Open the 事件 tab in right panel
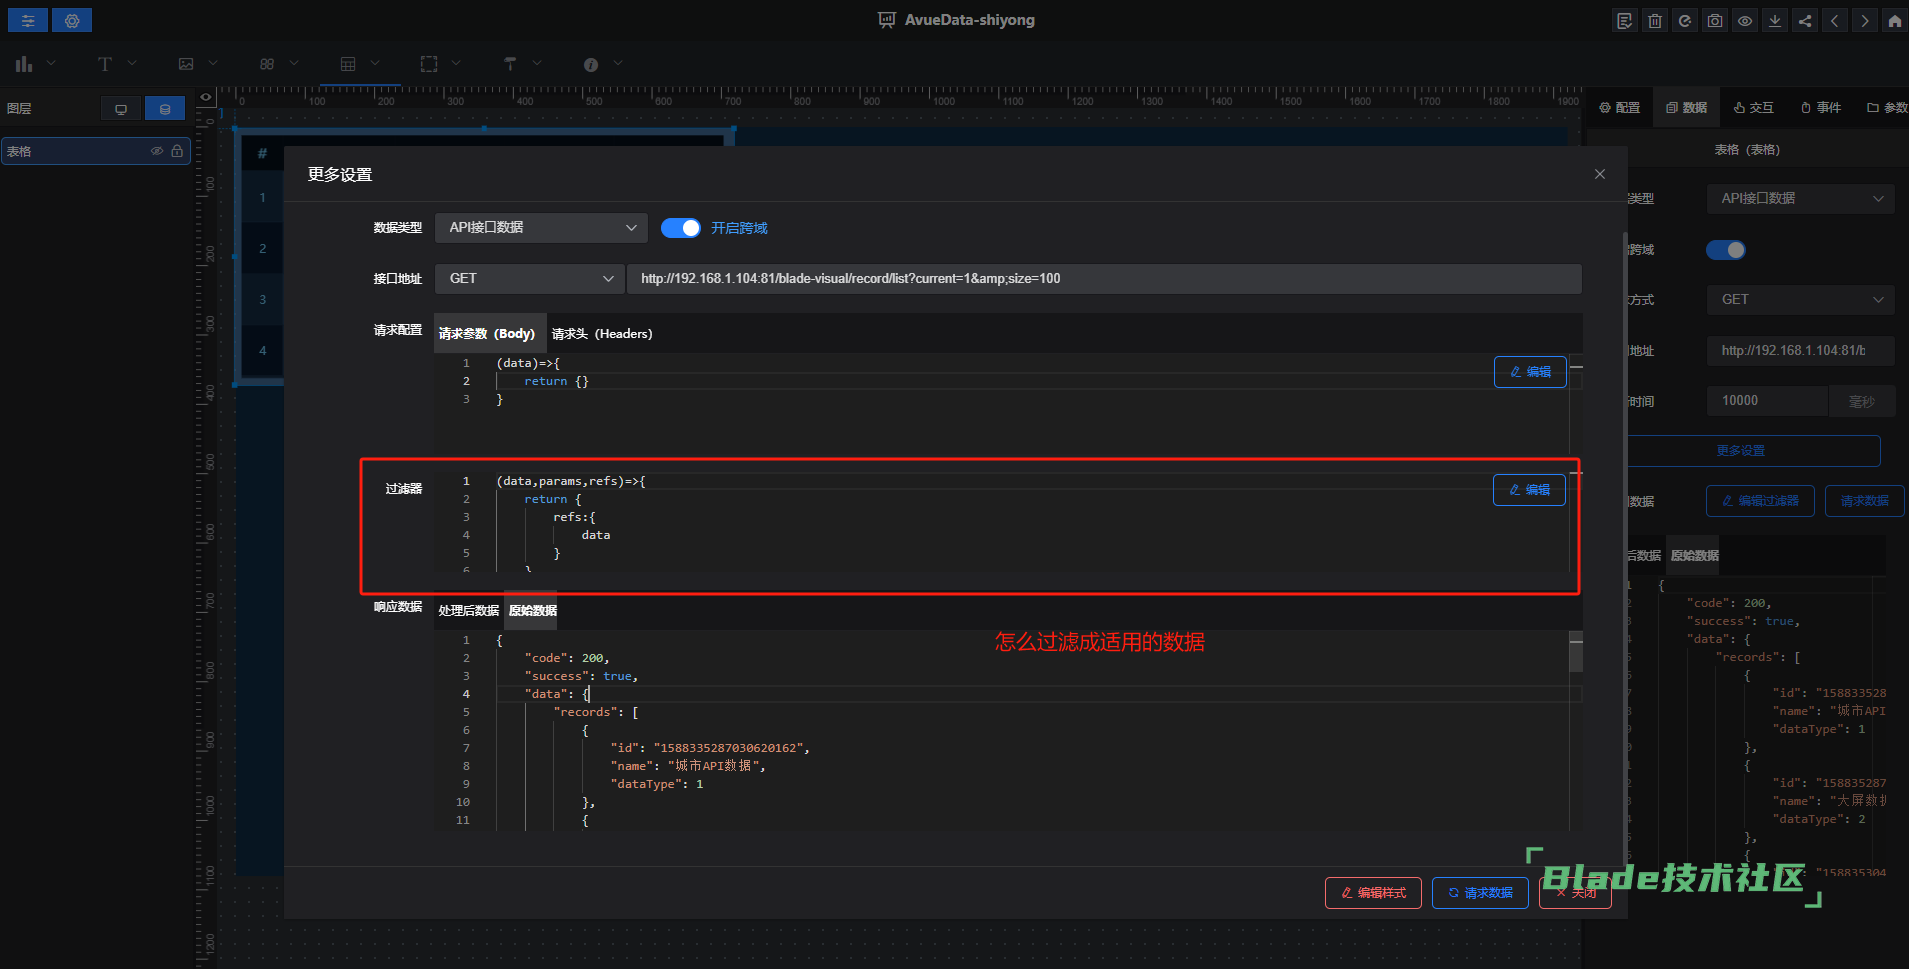The width and height of the screenshot is (1909, 969). pyautogui.click(x=1821, y=108)
